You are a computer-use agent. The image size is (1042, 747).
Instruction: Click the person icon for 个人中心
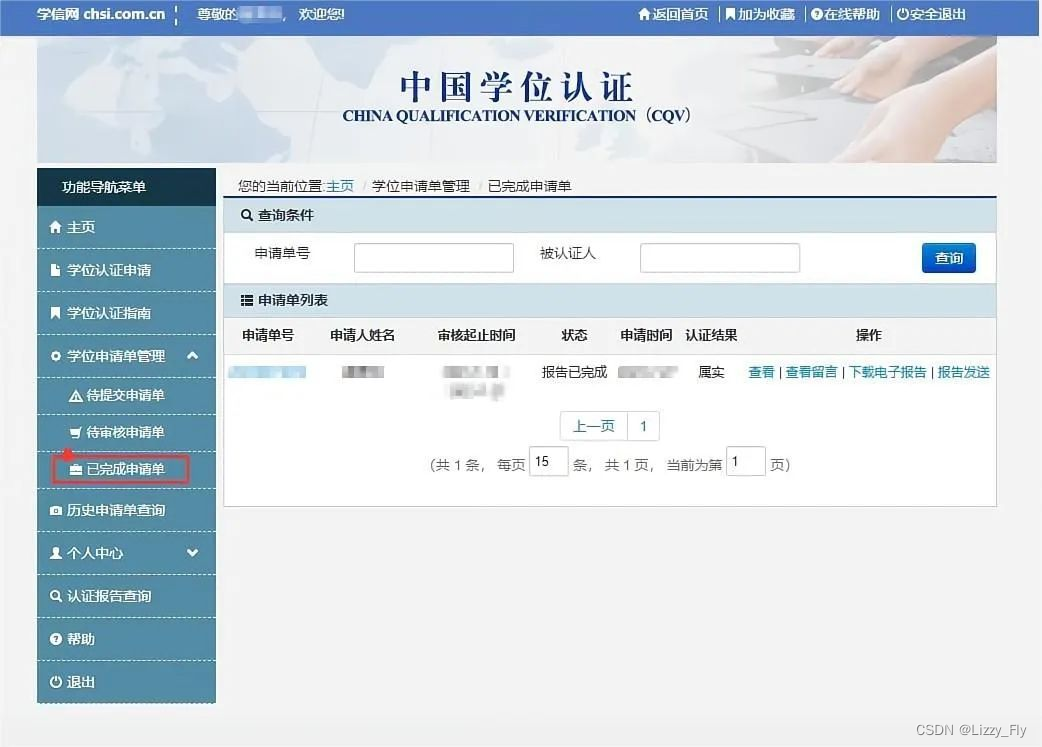58,553
